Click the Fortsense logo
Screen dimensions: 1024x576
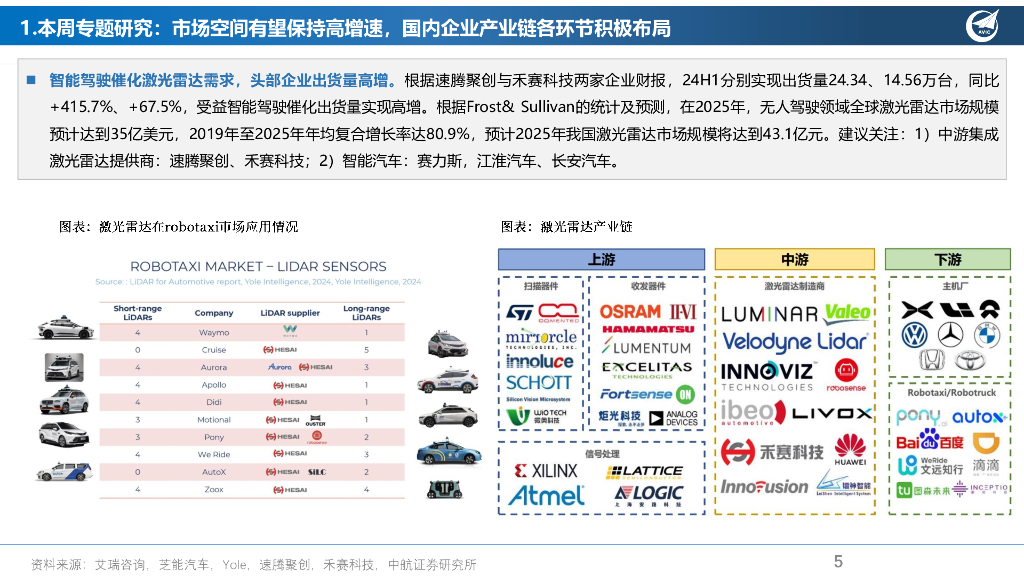click(x=636, y=394)
